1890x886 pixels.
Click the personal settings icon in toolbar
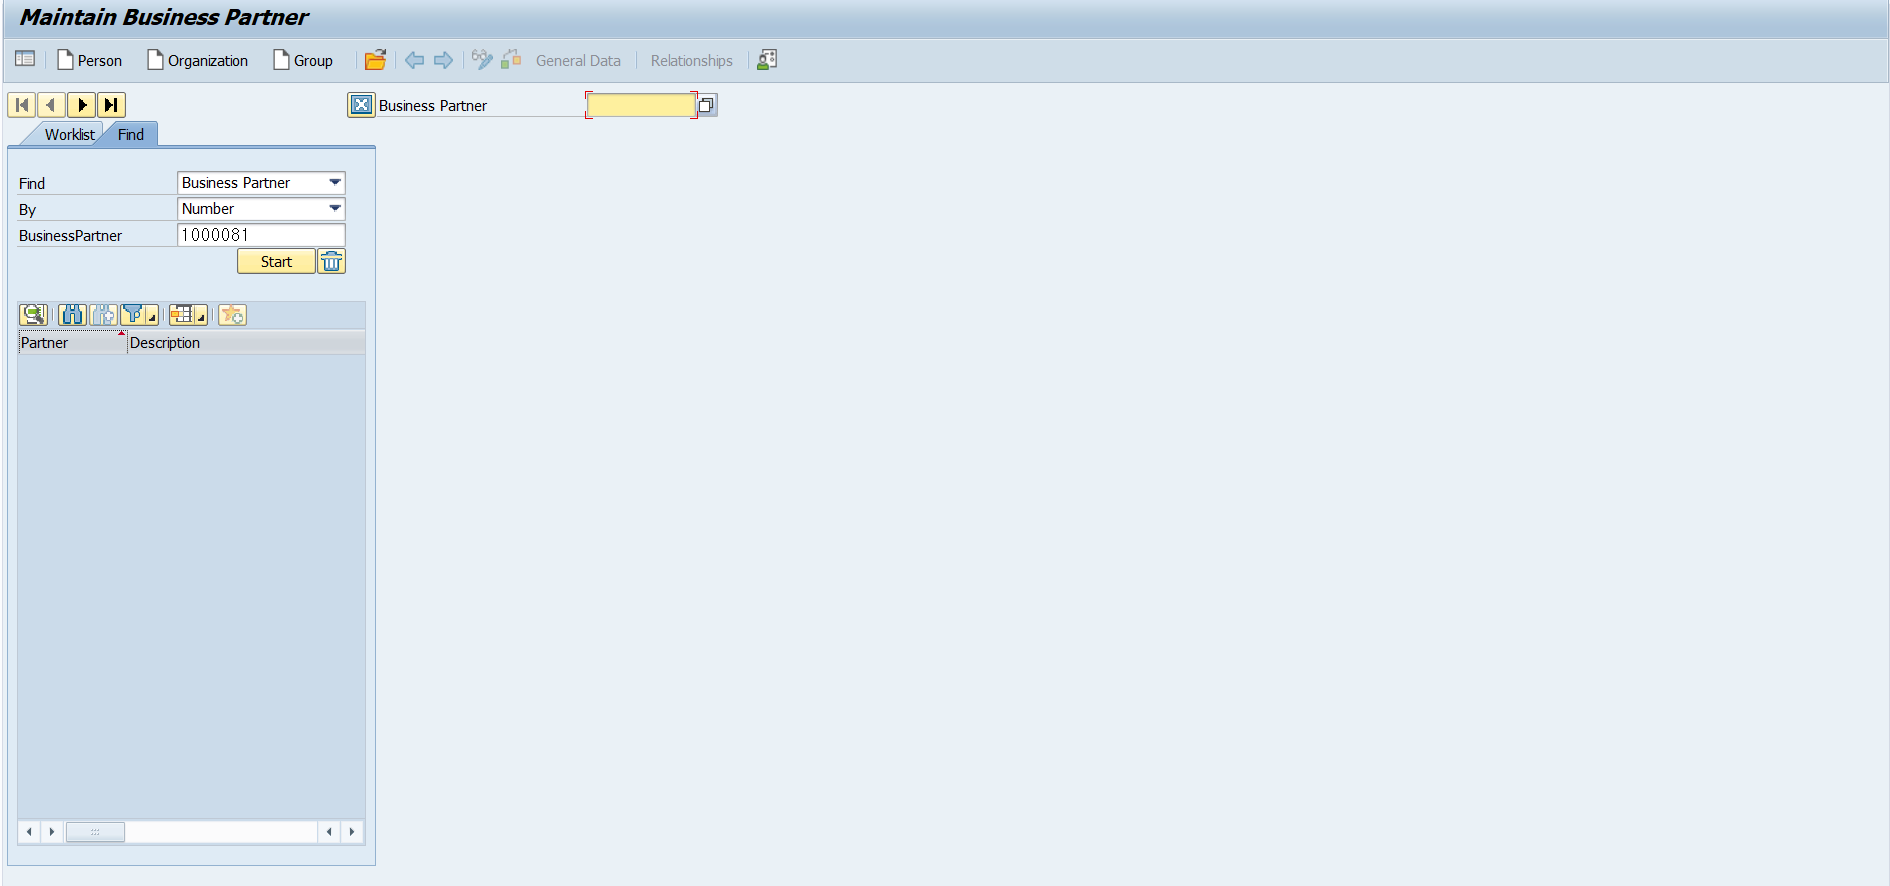[767, 60]
